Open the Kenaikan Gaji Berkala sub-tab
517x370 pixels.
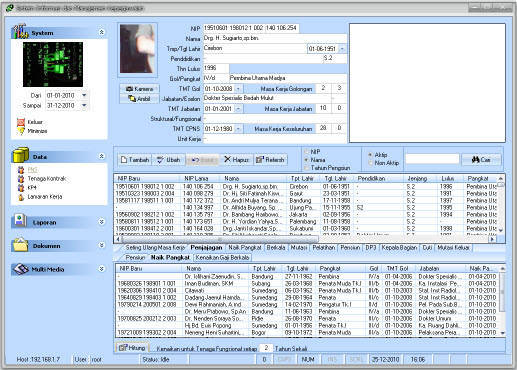tap(222, 258)
